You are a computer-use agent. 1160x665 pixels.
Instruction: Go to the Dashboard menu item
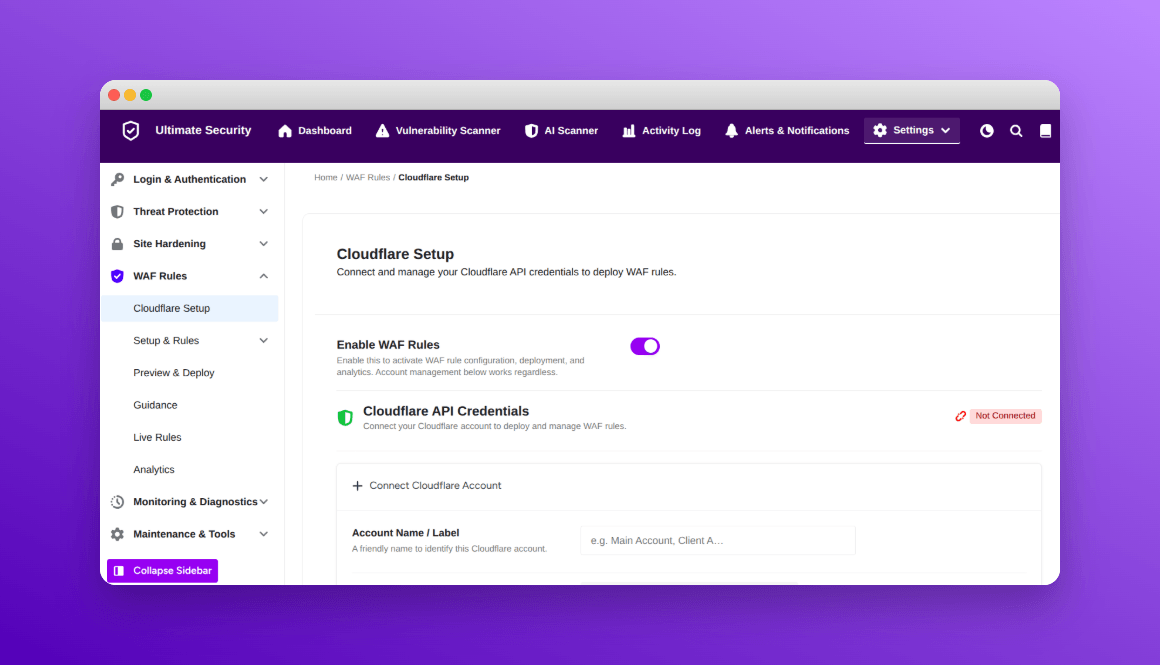(x=315, y=131)
